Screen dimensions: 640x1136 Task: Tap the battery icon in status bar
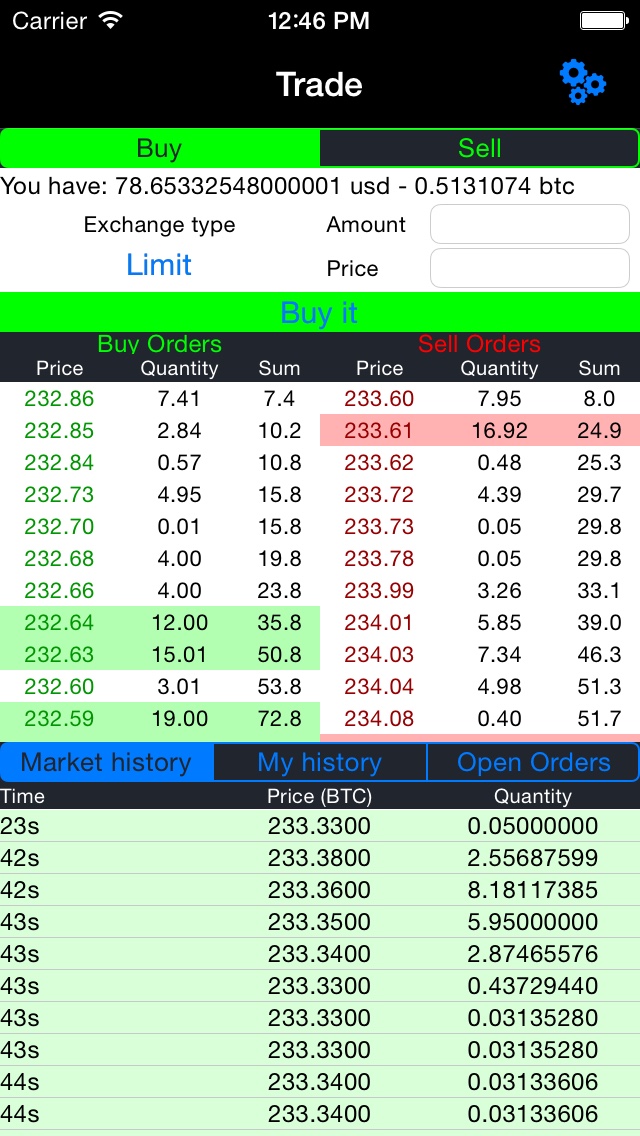click(605, 19)
